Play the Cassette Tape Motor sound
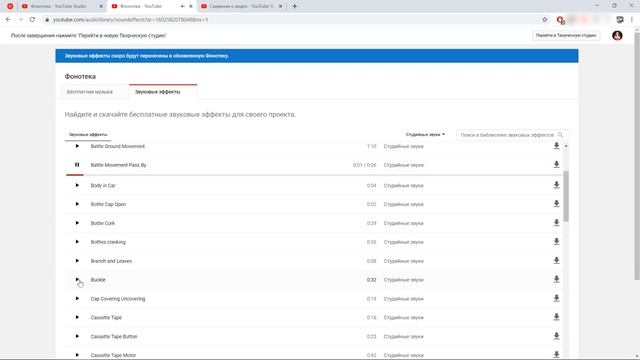Screen dimensions: 640x360 click(x=77, y=355)
